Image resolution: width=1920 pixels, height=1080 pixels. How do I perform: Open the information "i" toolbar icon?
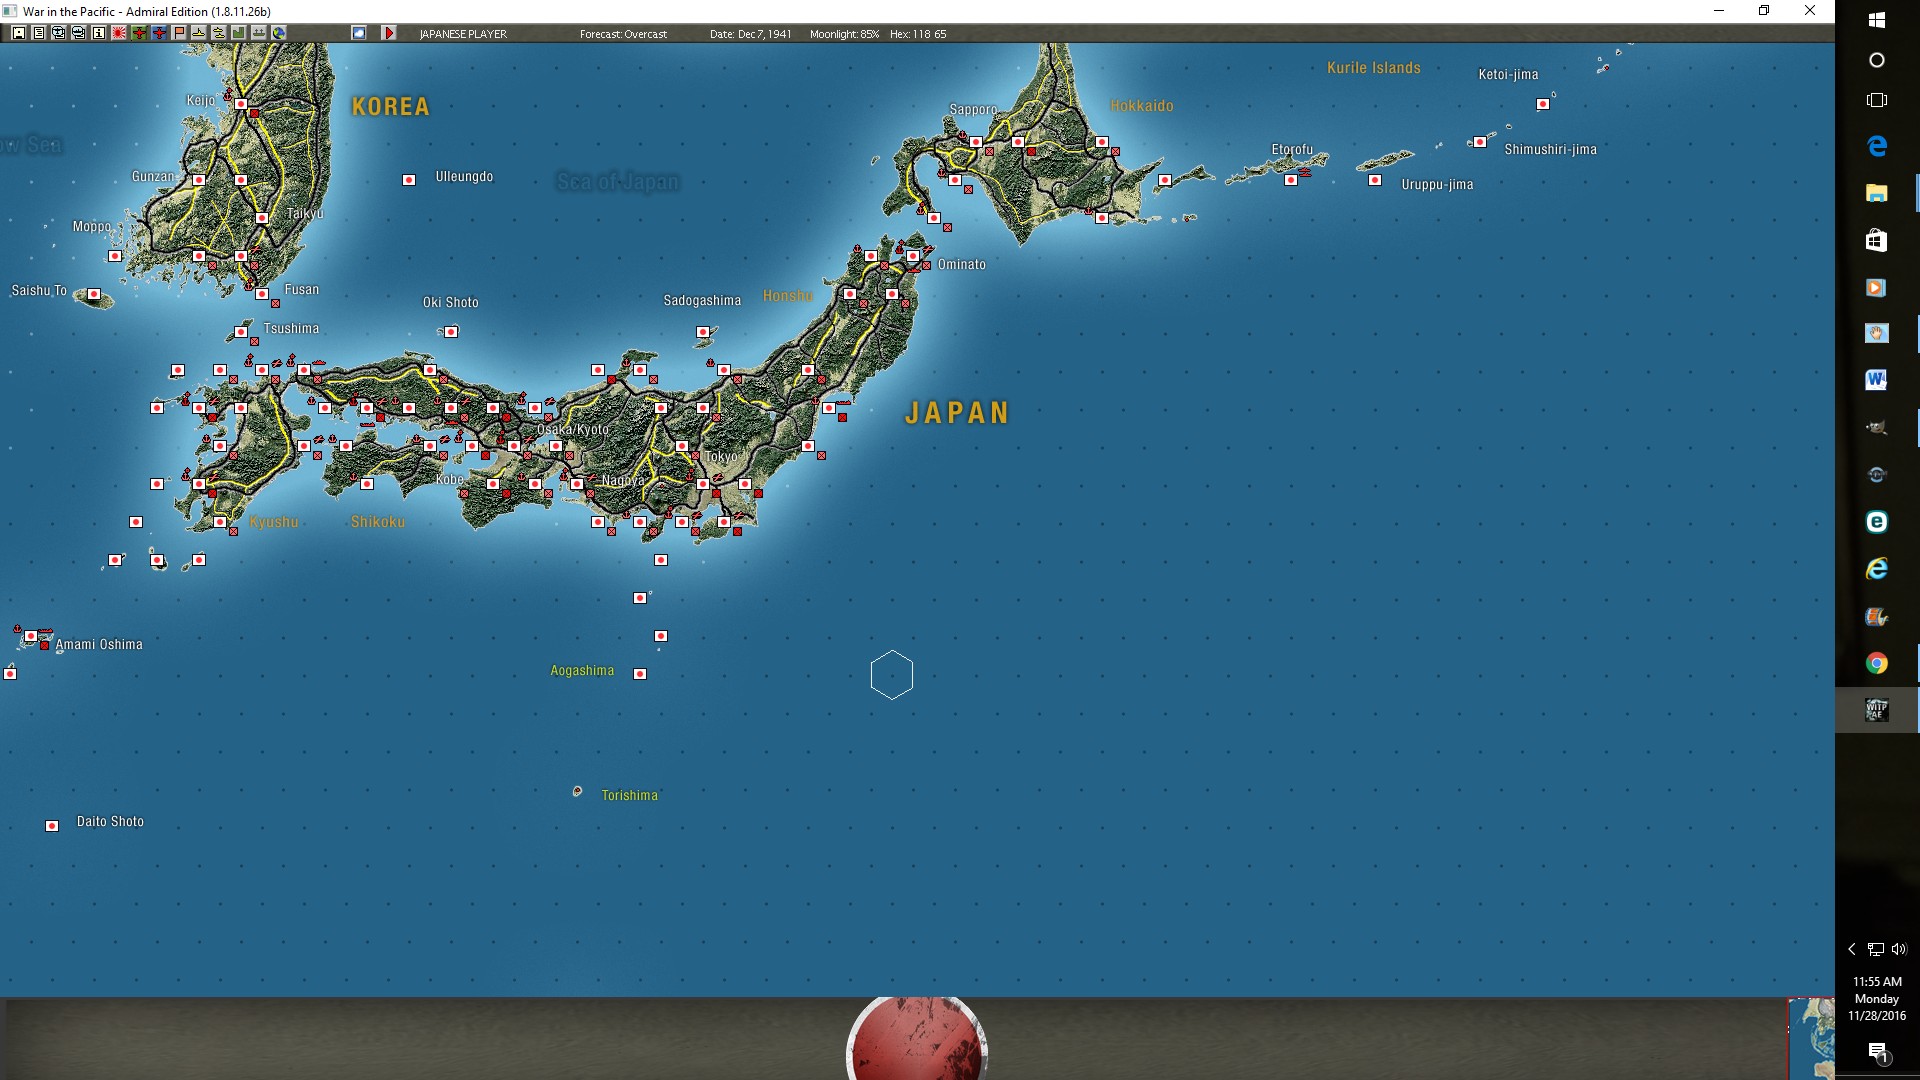[99, 33]
